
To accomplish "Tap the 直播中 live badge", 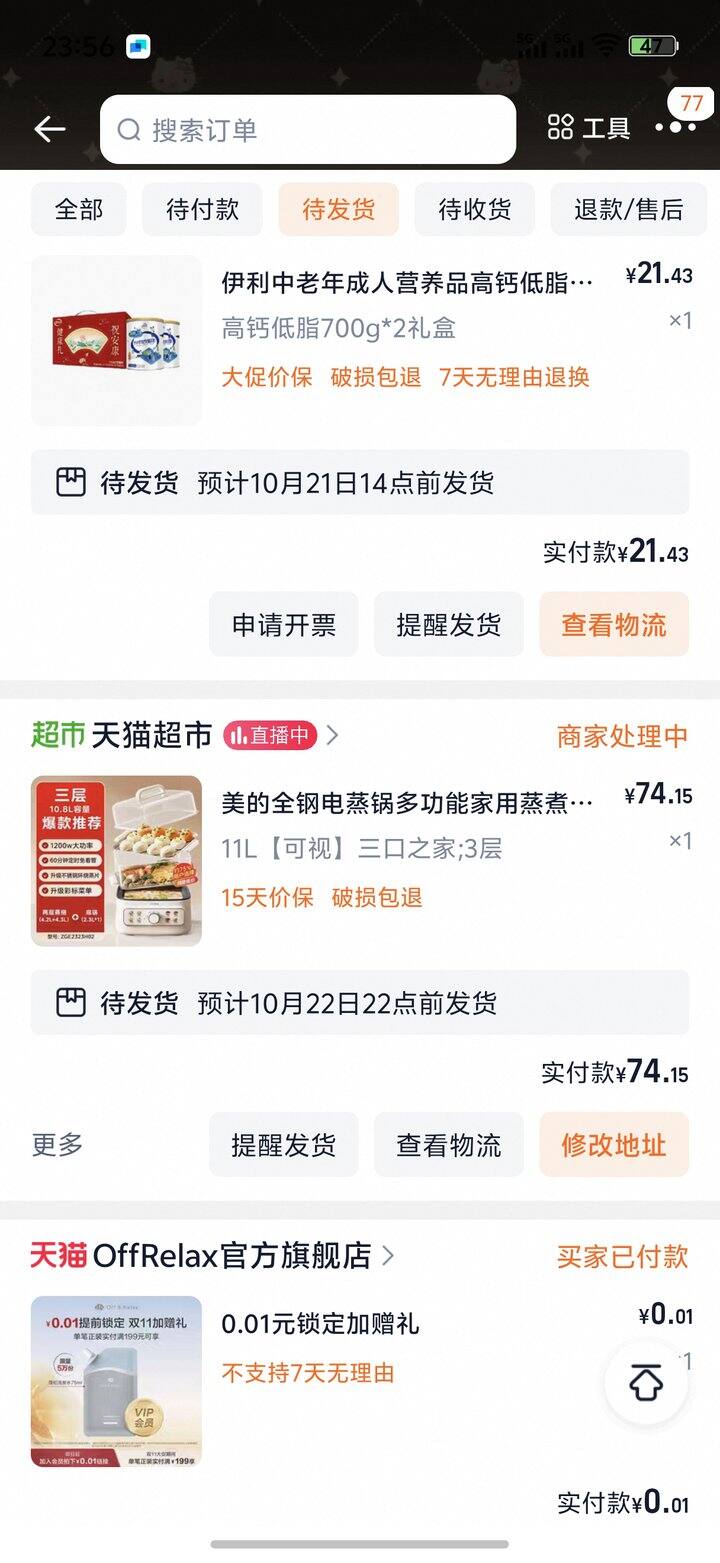I will [x=270, y=736].
